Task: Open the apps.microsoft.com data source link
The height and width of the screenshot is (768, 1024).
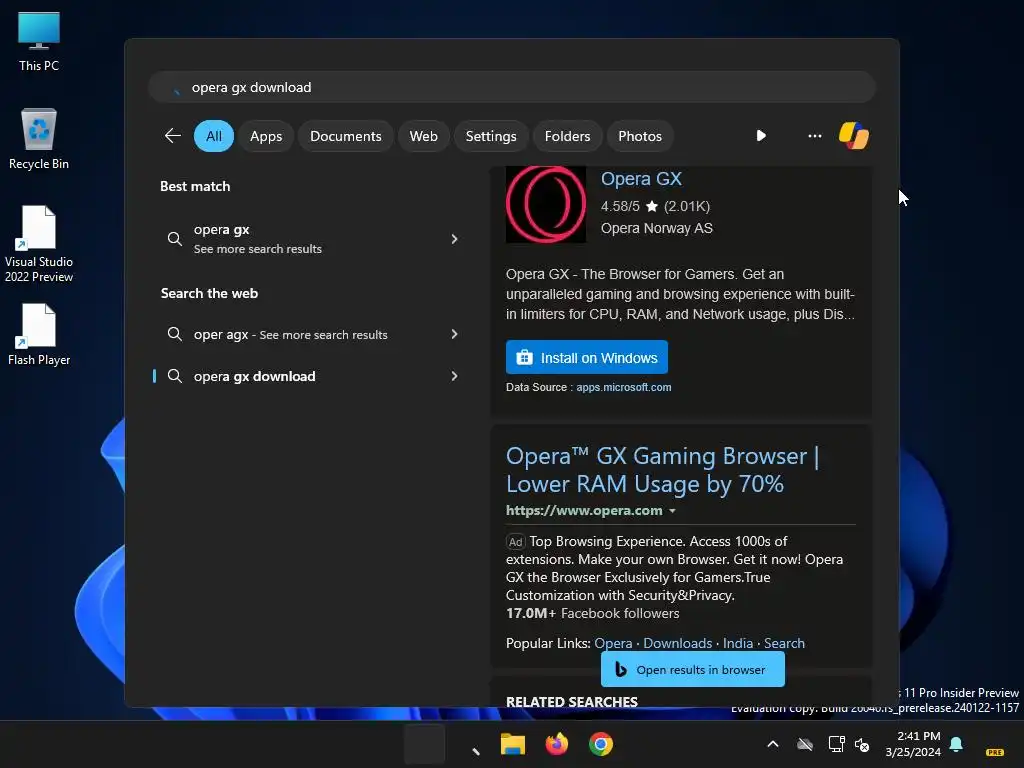Action: (623, 387)
